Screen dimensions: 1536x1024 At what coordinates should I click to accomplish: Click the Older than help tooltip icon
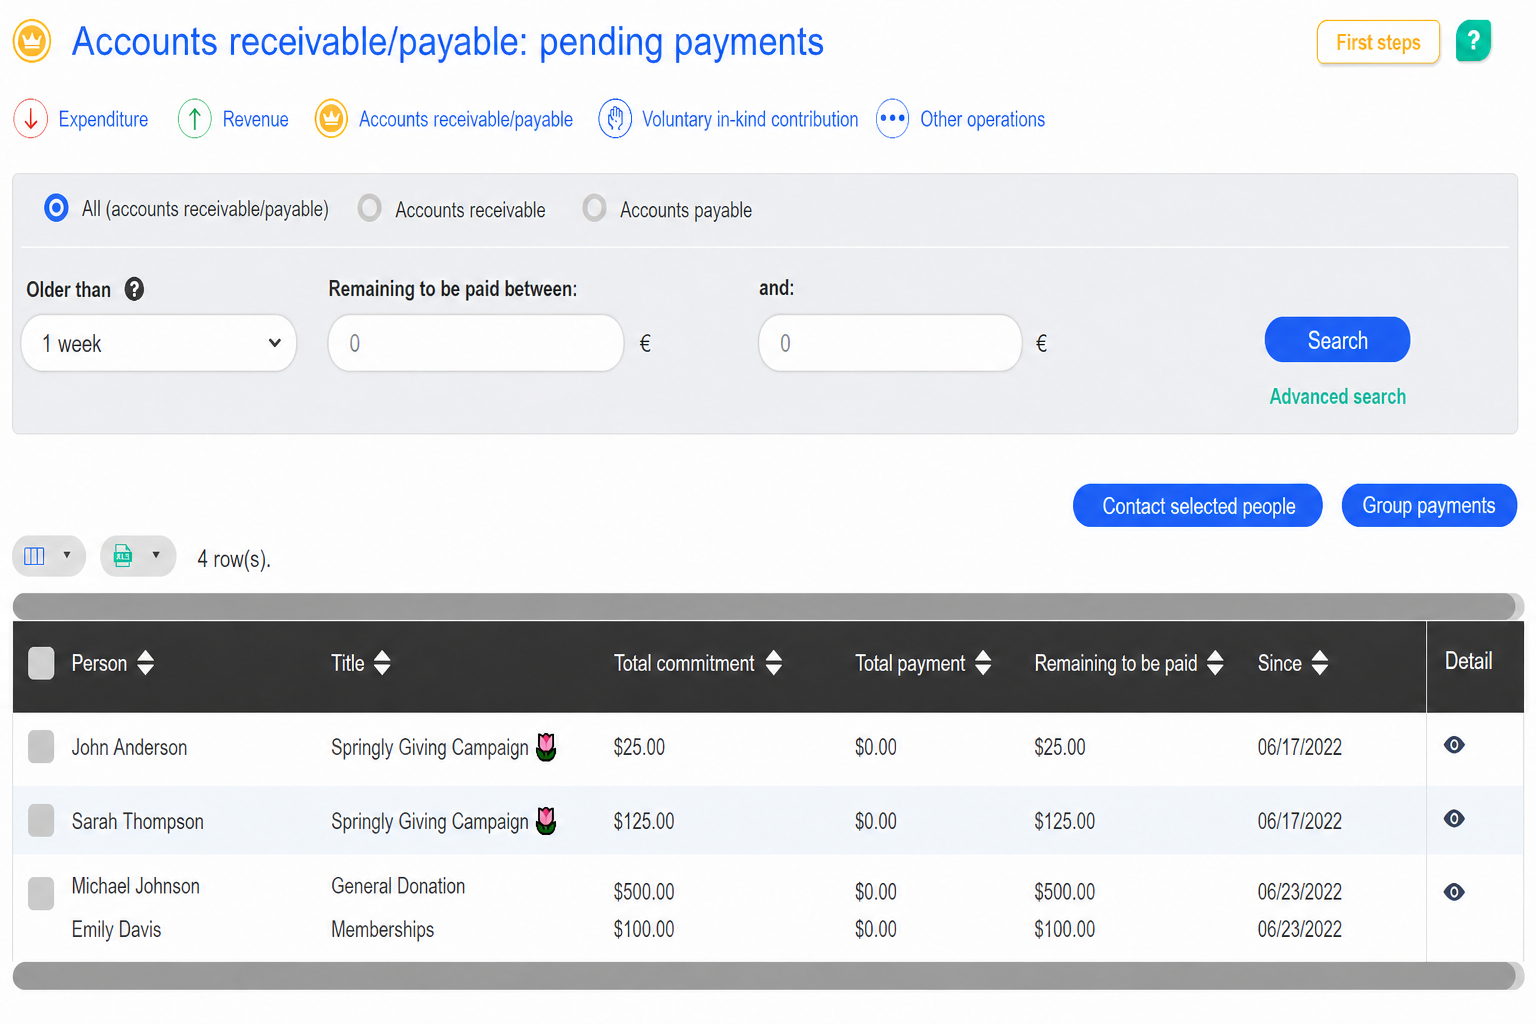[x=134, y=289]
